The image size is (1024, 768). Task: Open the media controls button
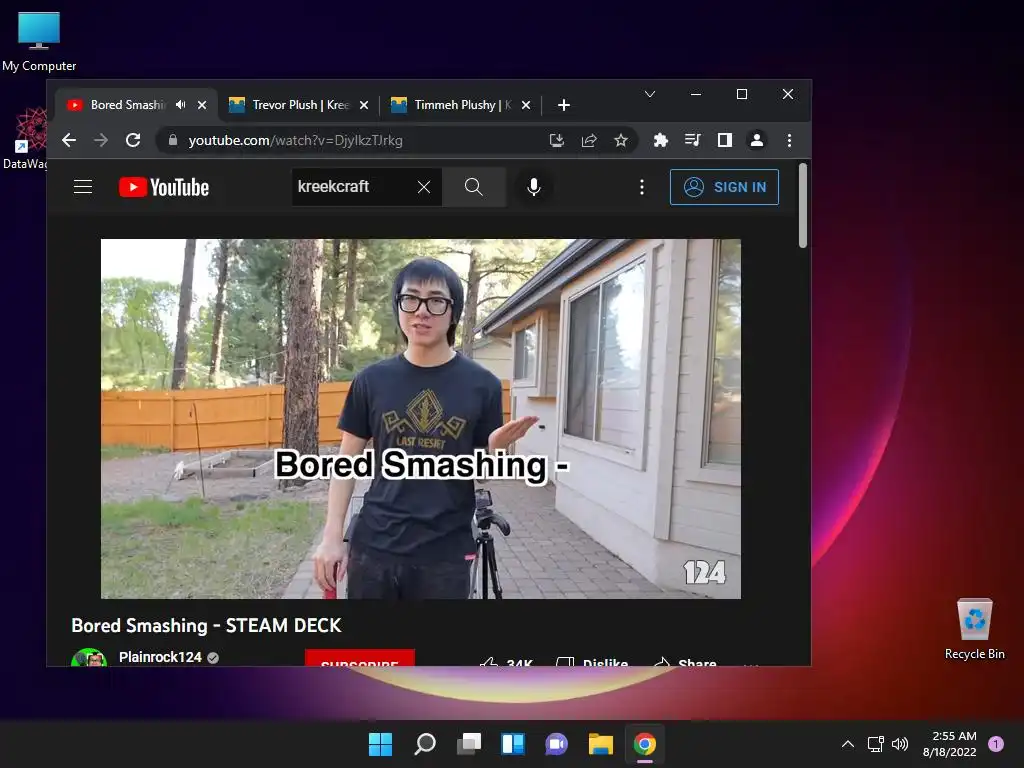693,140
